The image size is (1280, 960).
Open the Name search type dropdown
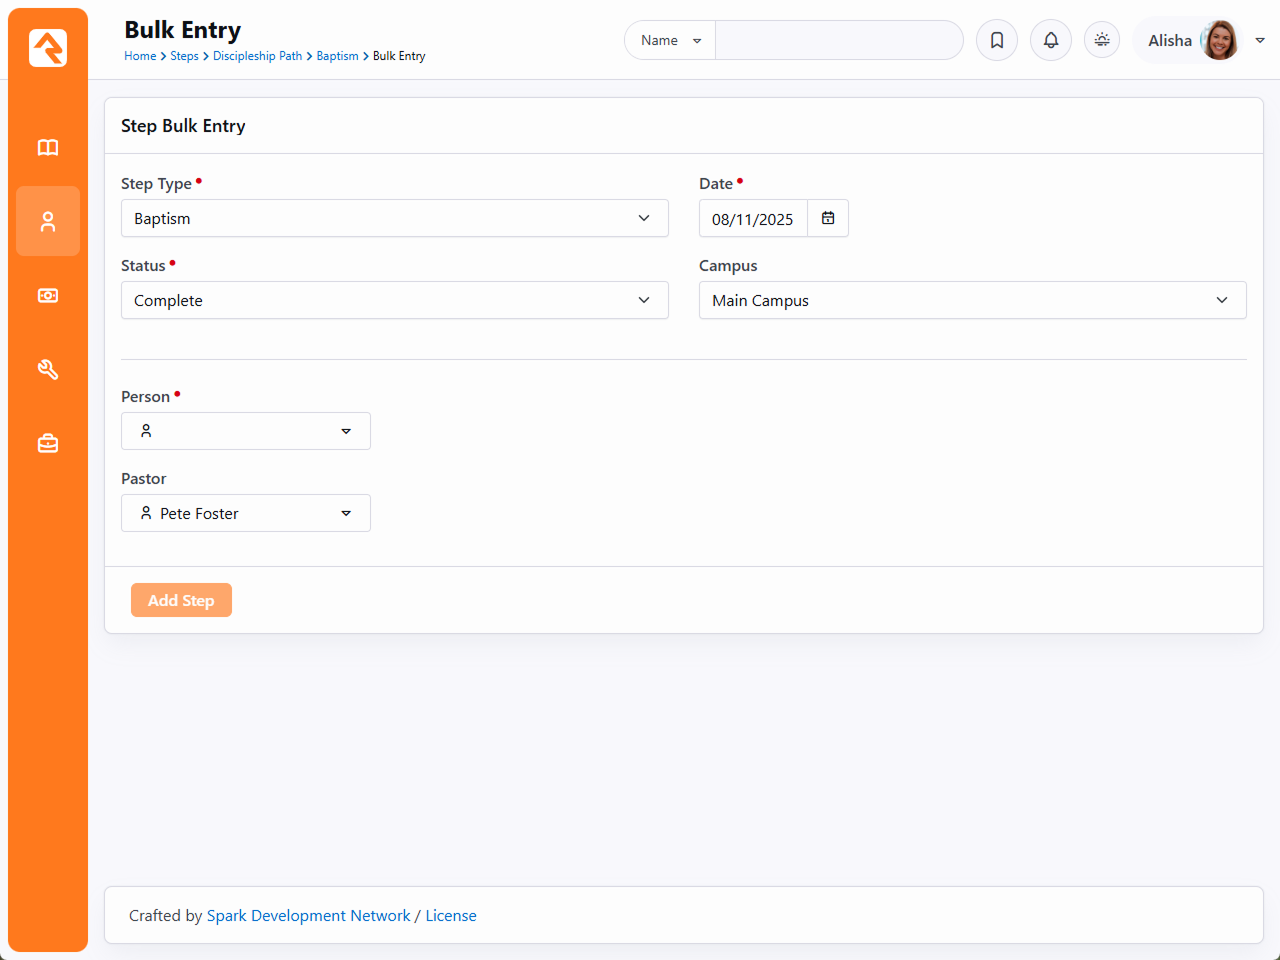(x=670, y=40)
